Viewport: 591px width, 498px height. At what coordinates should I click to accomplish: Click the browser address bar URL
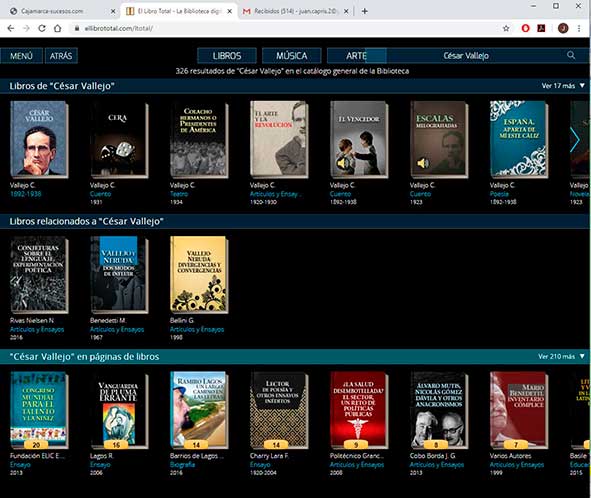pos(119,28)
